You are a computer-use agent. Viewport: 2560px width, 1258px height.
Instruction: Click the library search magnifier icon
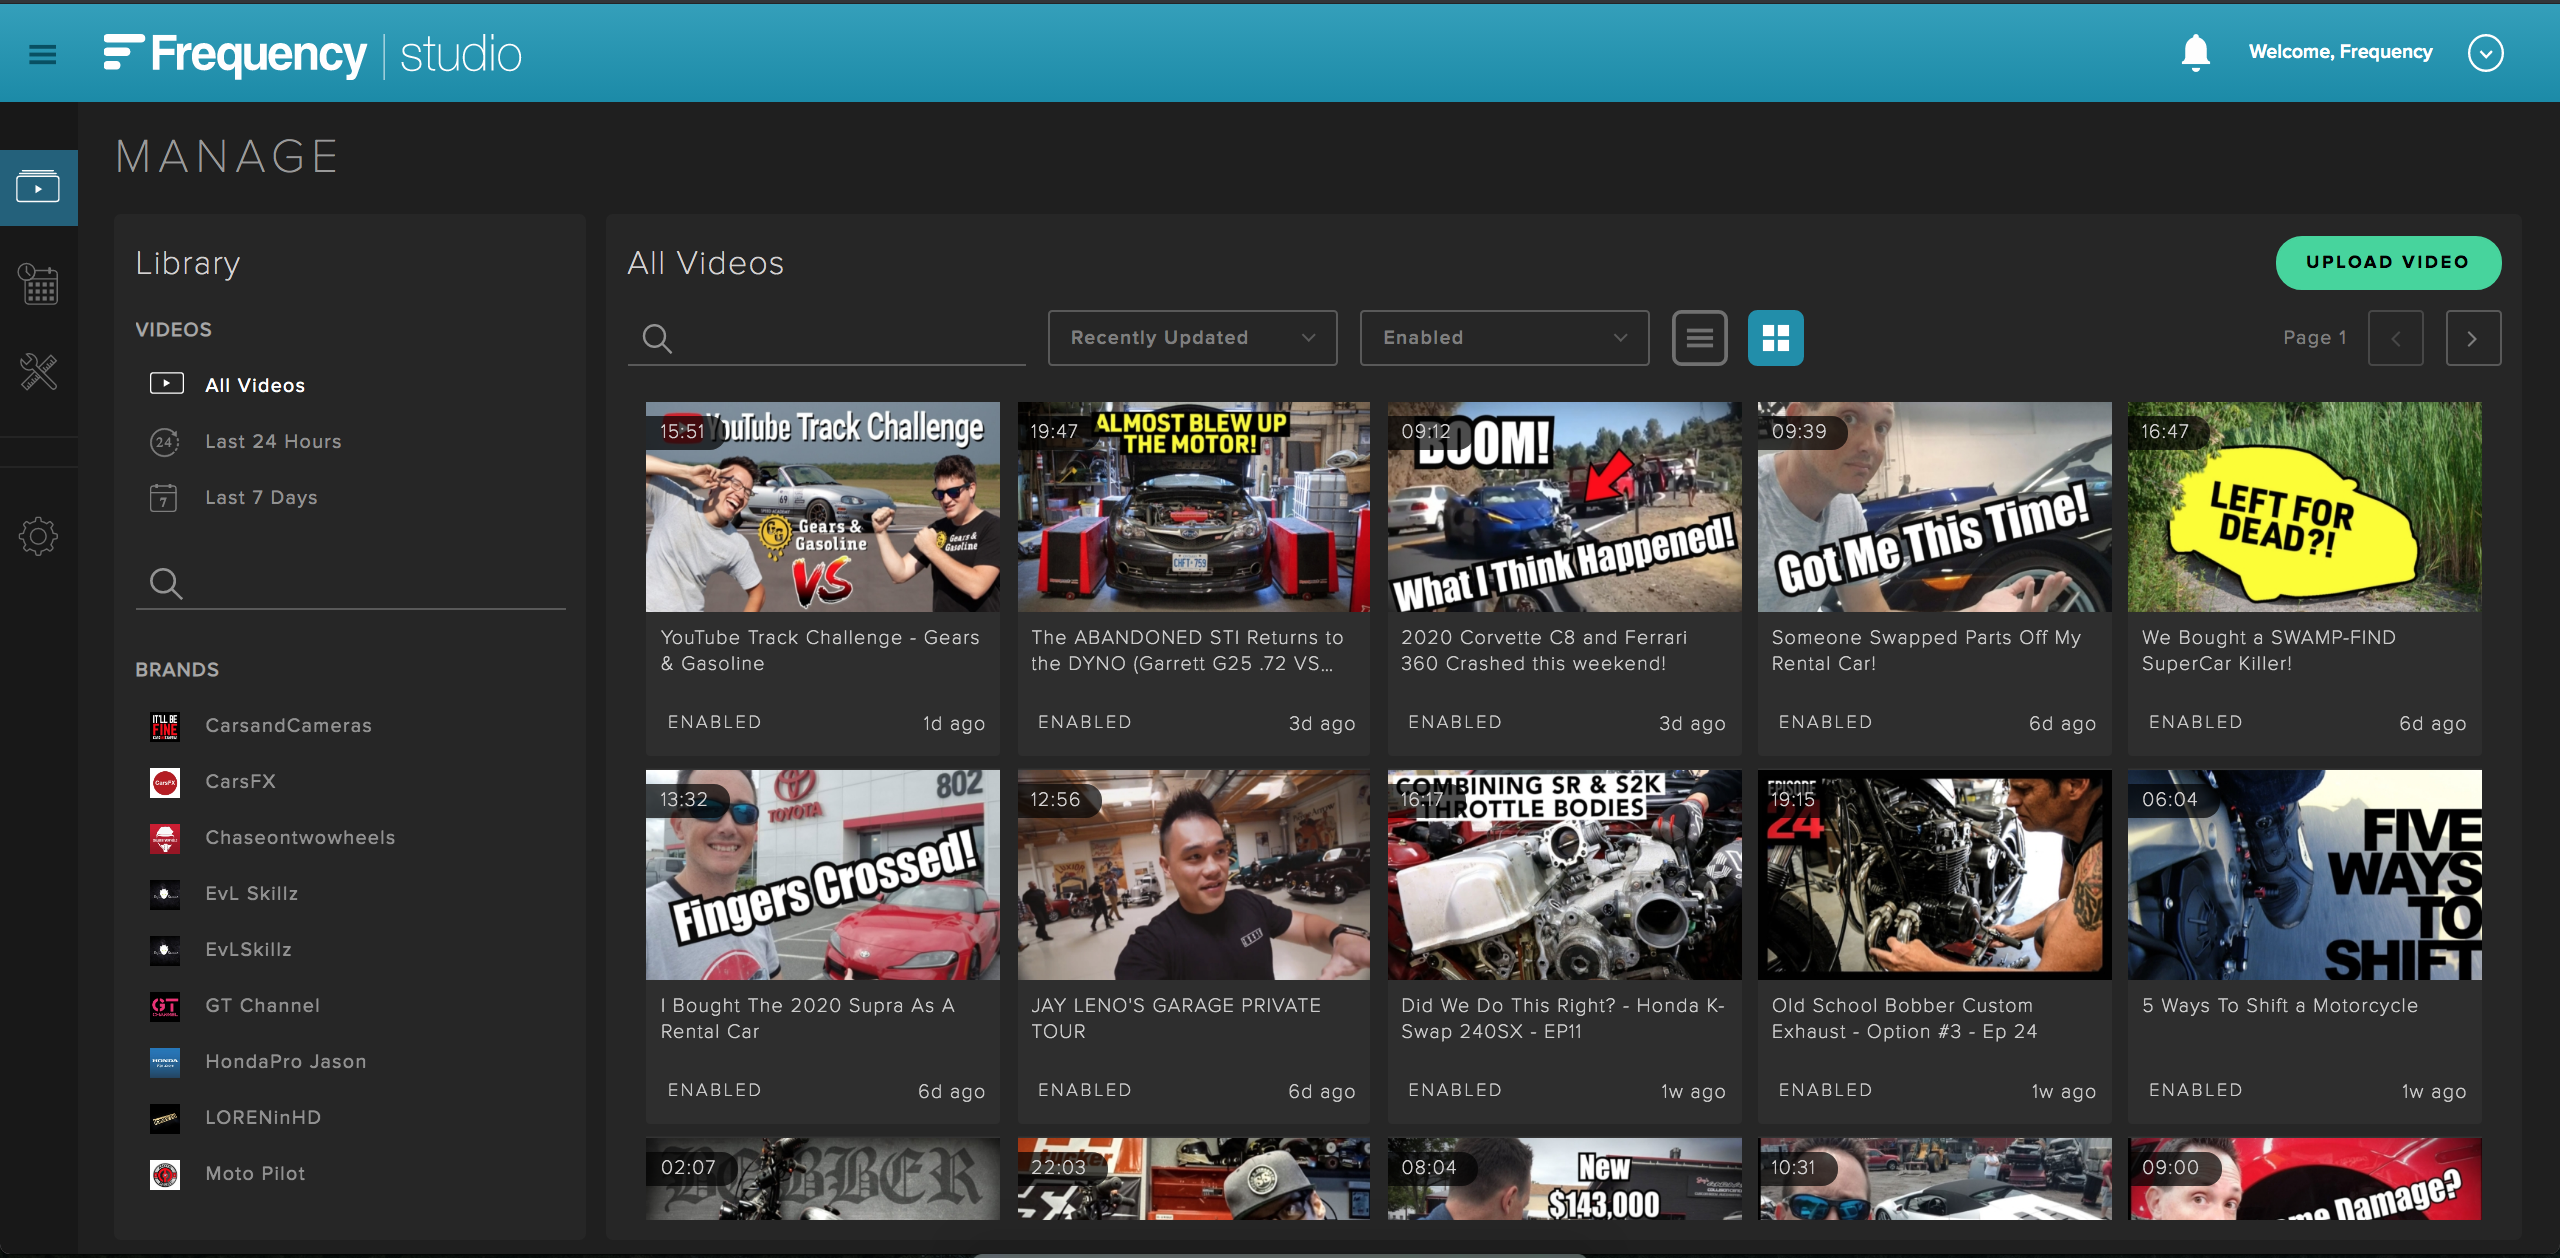(x=166, y=583)
